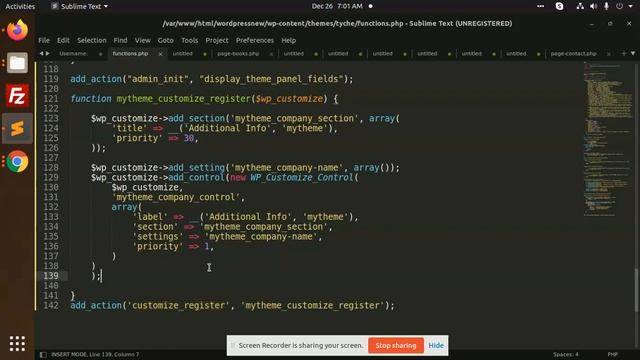
Task: Open the three-dots tray overflow icon
Action: 540,6
